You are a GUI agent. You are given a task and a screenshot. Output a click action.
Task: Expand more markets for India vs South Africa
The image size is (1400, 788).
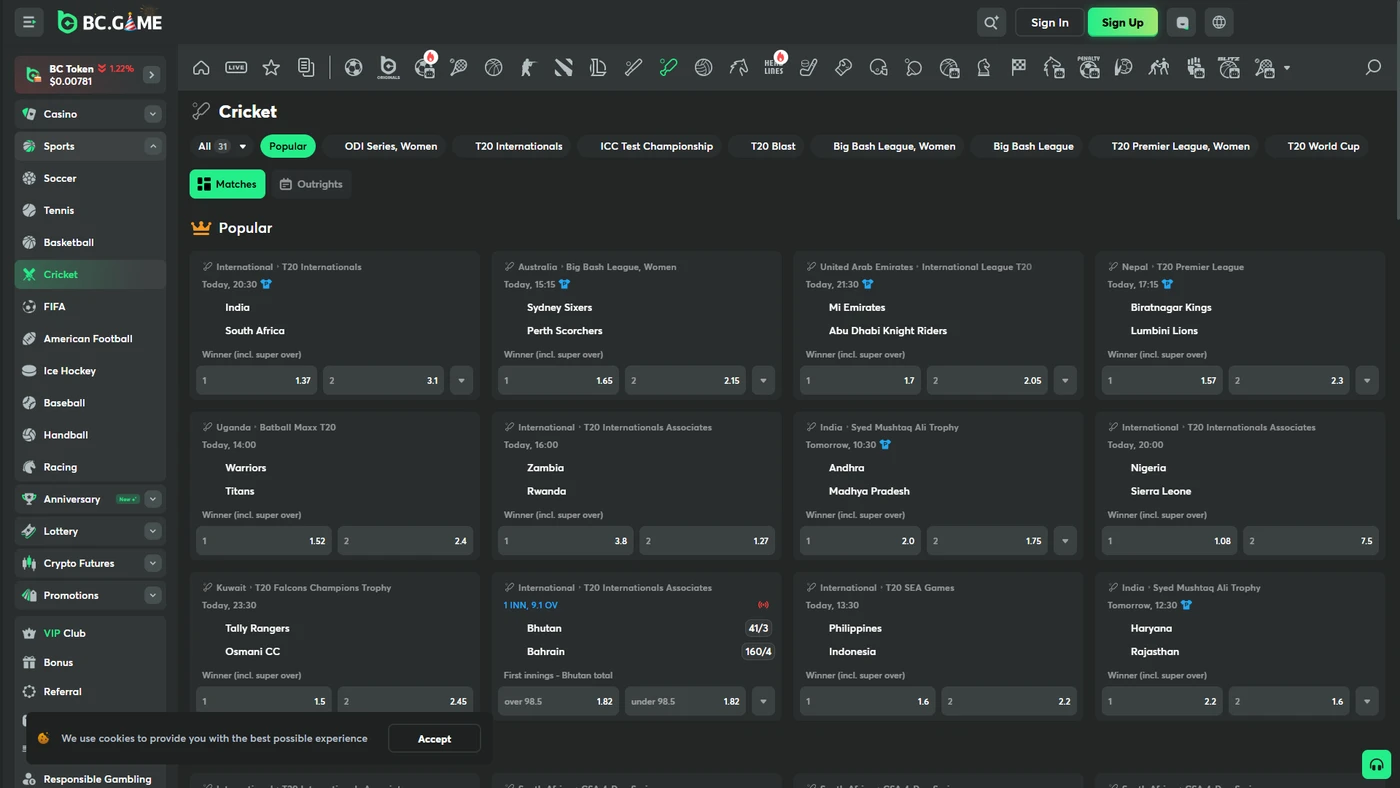click(461, 380)
